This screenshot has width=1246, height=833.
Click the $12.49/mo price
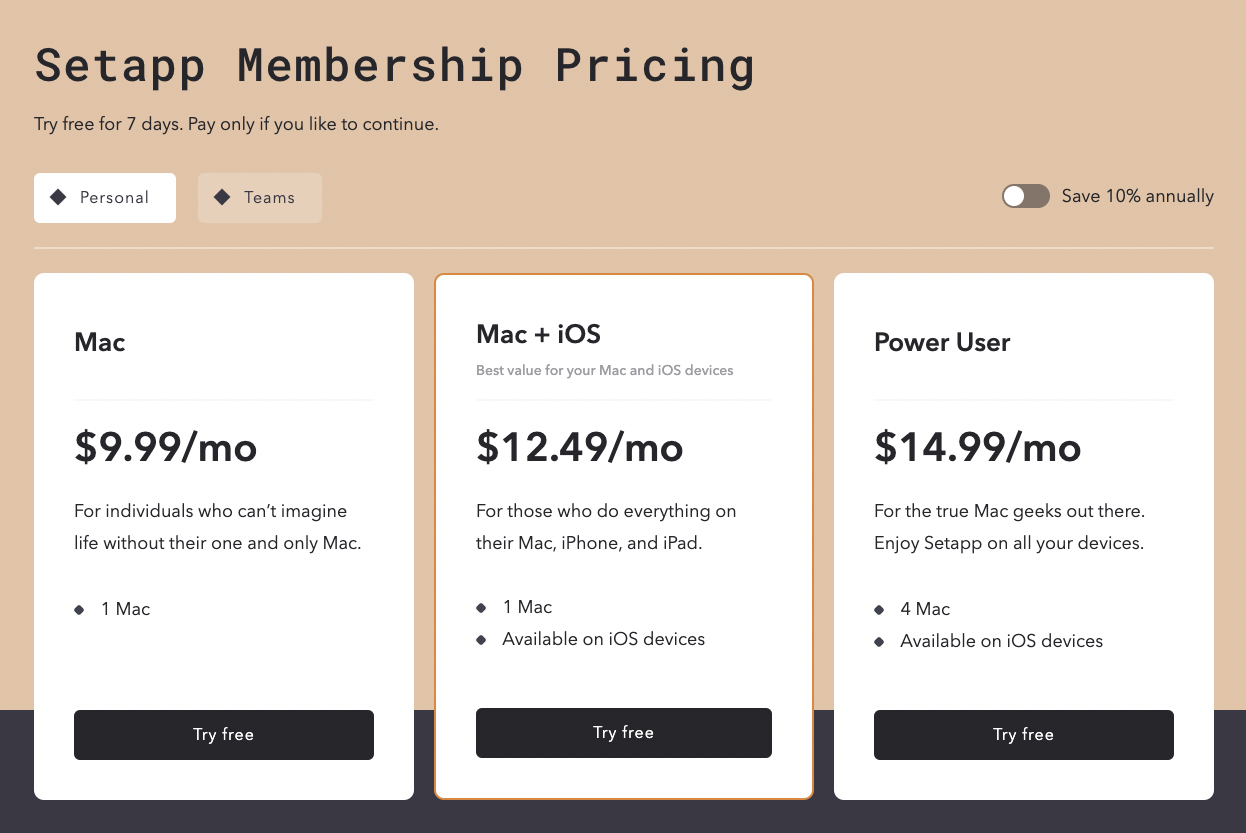click(579, 447)
